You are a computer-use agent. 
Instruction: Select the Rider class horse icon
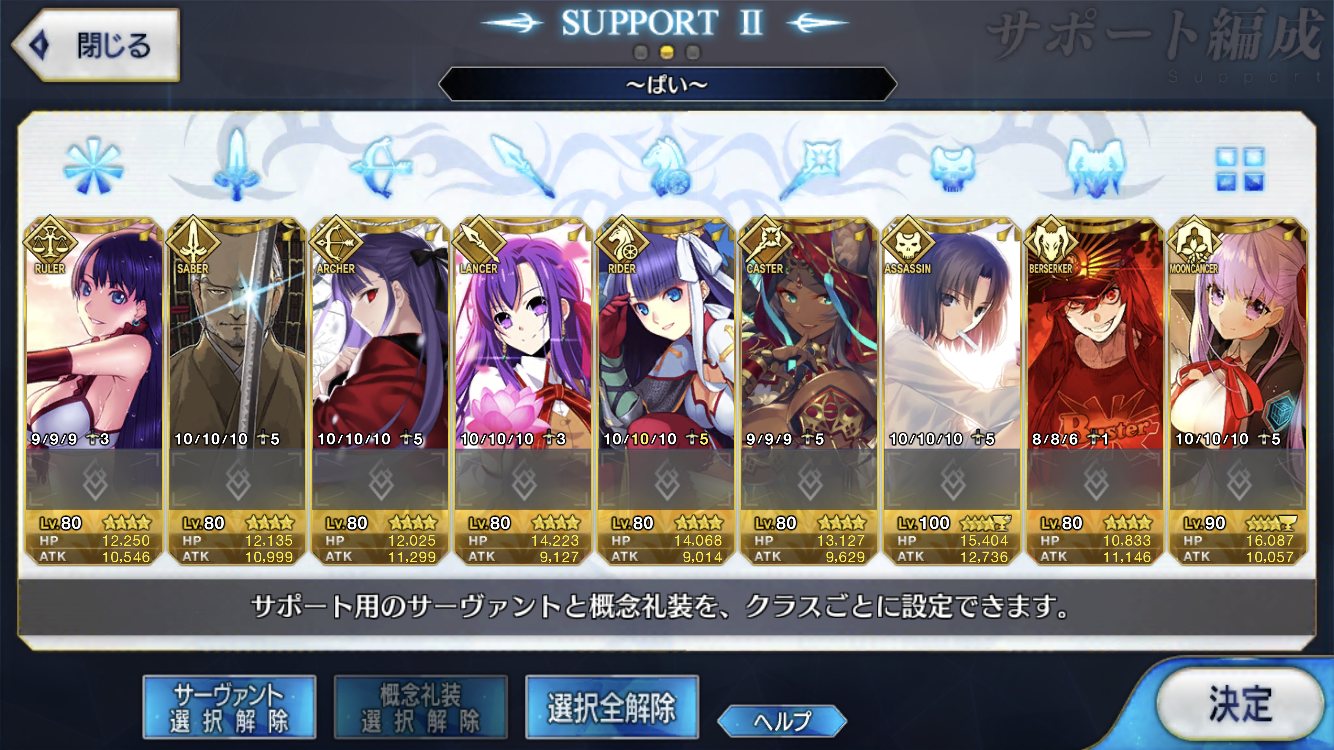coord(665,165)
